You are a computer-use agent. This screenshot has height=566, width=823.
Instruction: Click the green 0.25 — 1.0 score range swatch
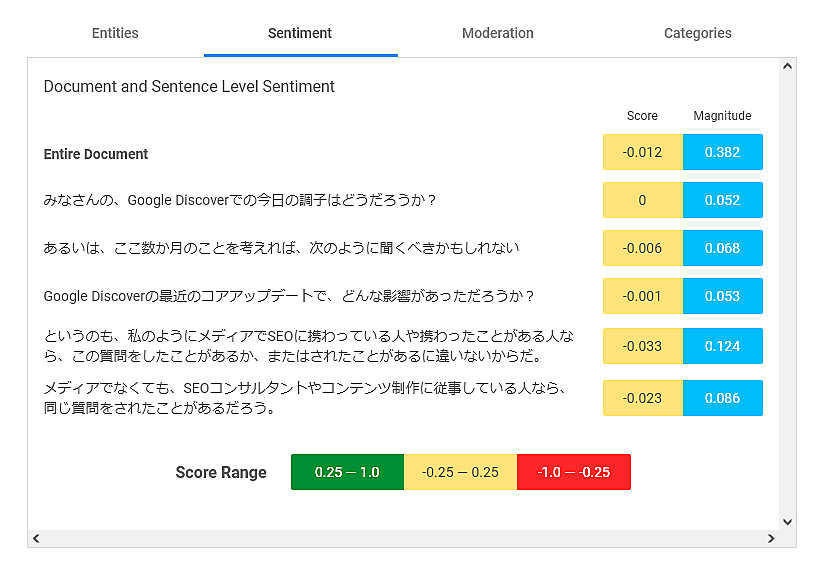(x=347, y=472)
